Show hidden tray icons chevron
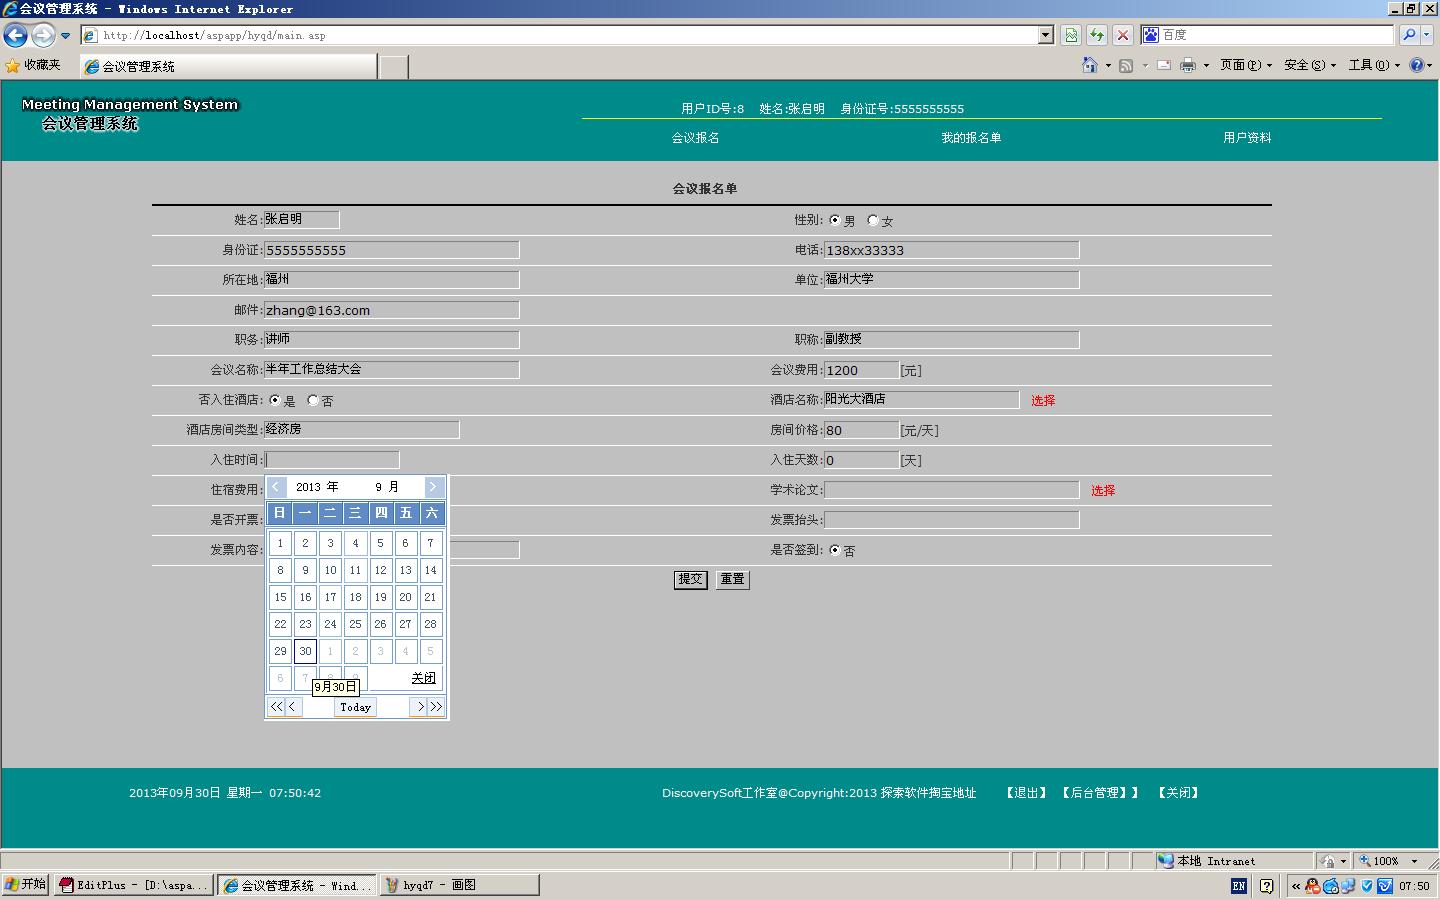Screen dimensions: 1440x900 [x=1296, y=886]
